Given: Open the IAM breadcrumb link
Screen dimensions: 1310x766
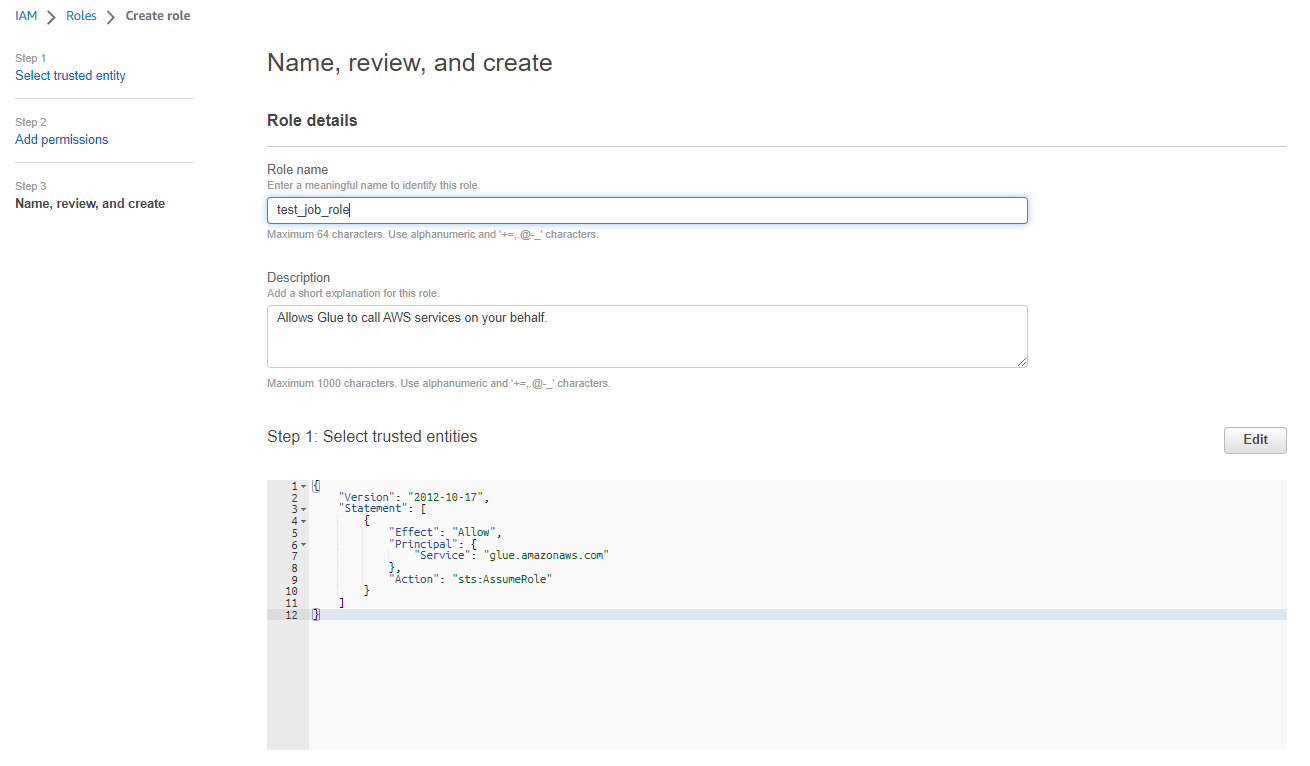Looking at the screenshot, I should (26, 16).
